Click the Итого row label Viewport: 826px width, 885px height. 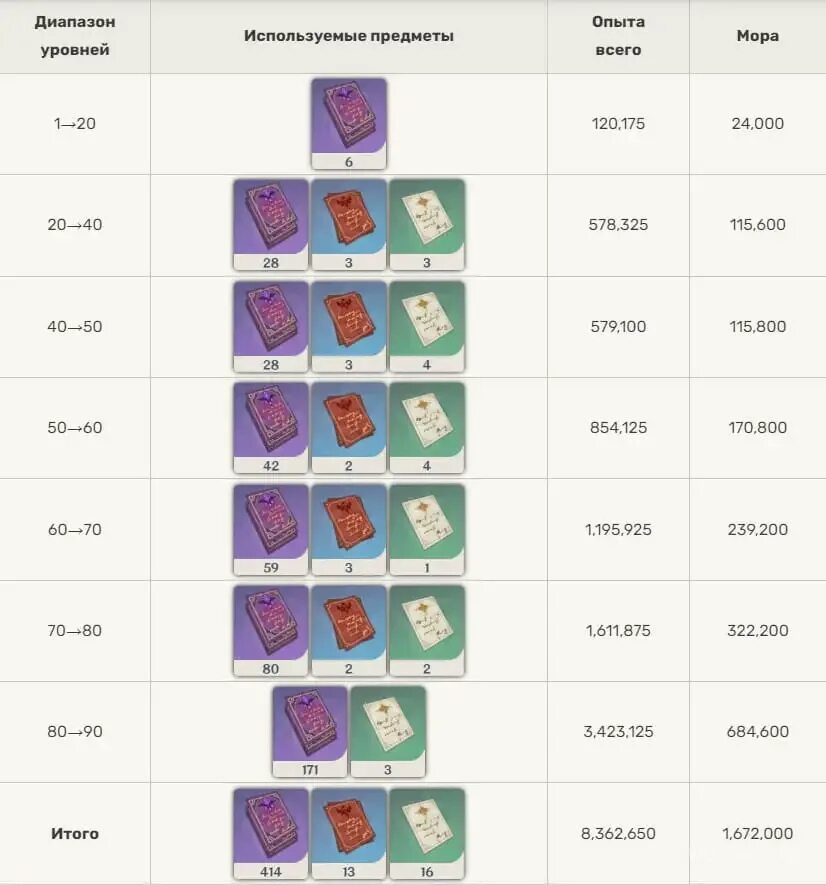[75, 834]
